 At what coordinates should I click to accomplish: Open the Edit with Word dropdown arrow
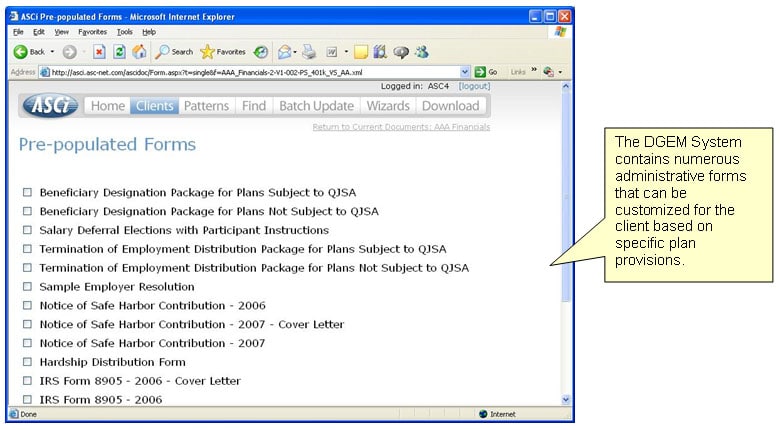(346, 52)
